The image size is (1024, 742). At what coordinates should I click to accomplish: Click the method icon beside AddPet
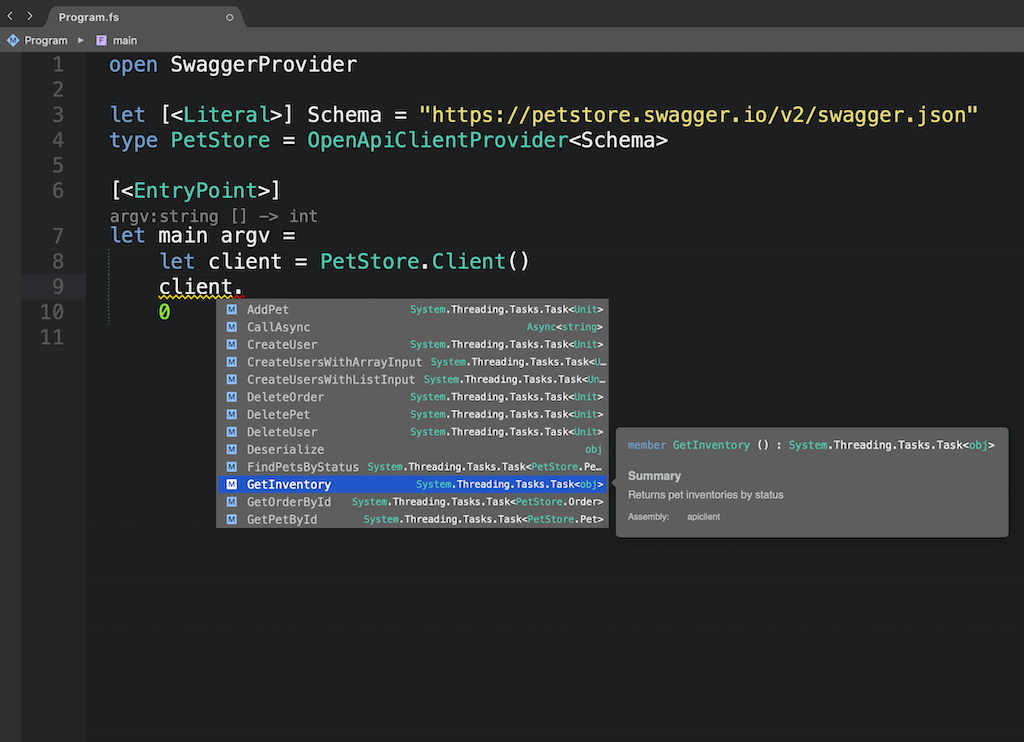232,310
